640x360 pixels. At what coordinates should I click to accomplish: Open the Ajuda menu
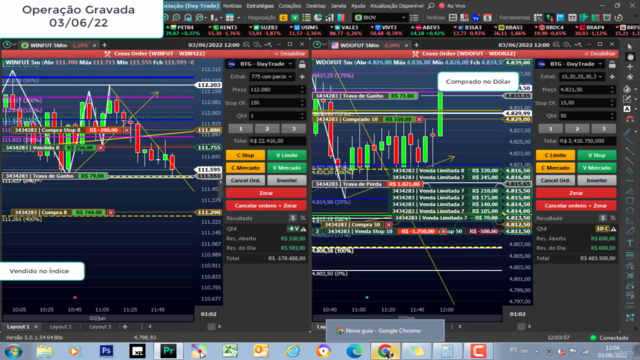coord(358,6)
